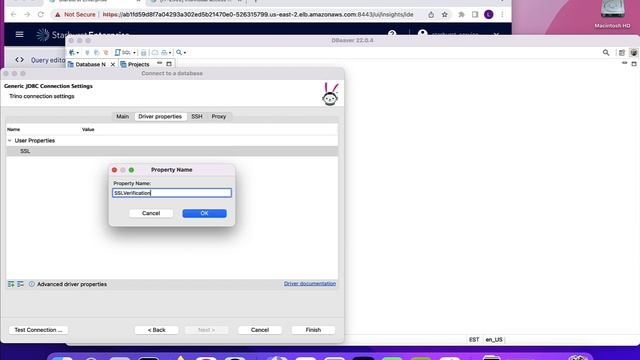
Task: Open the SSH tab
Action: 197,116
